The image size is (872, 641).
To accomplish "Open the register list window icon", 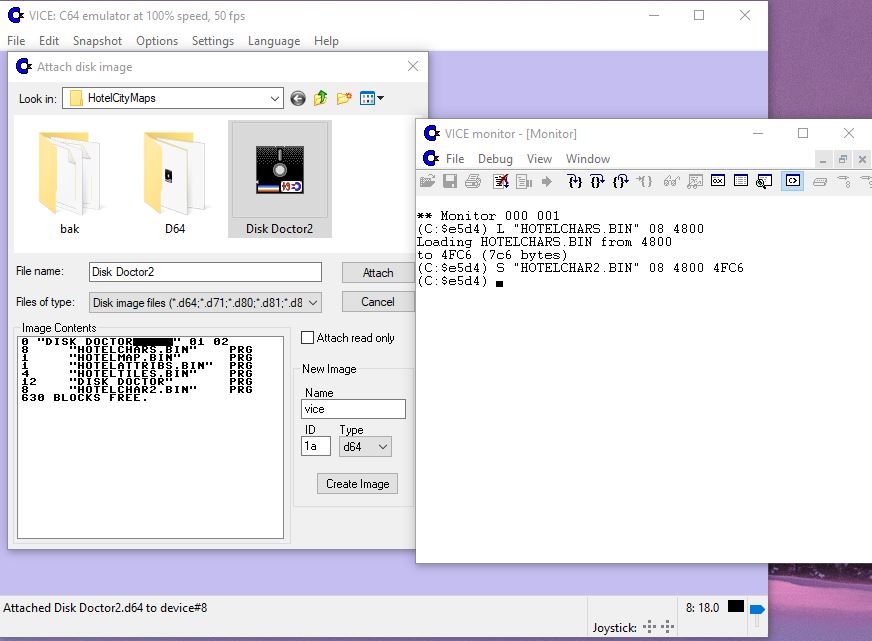I will (741, 181).
